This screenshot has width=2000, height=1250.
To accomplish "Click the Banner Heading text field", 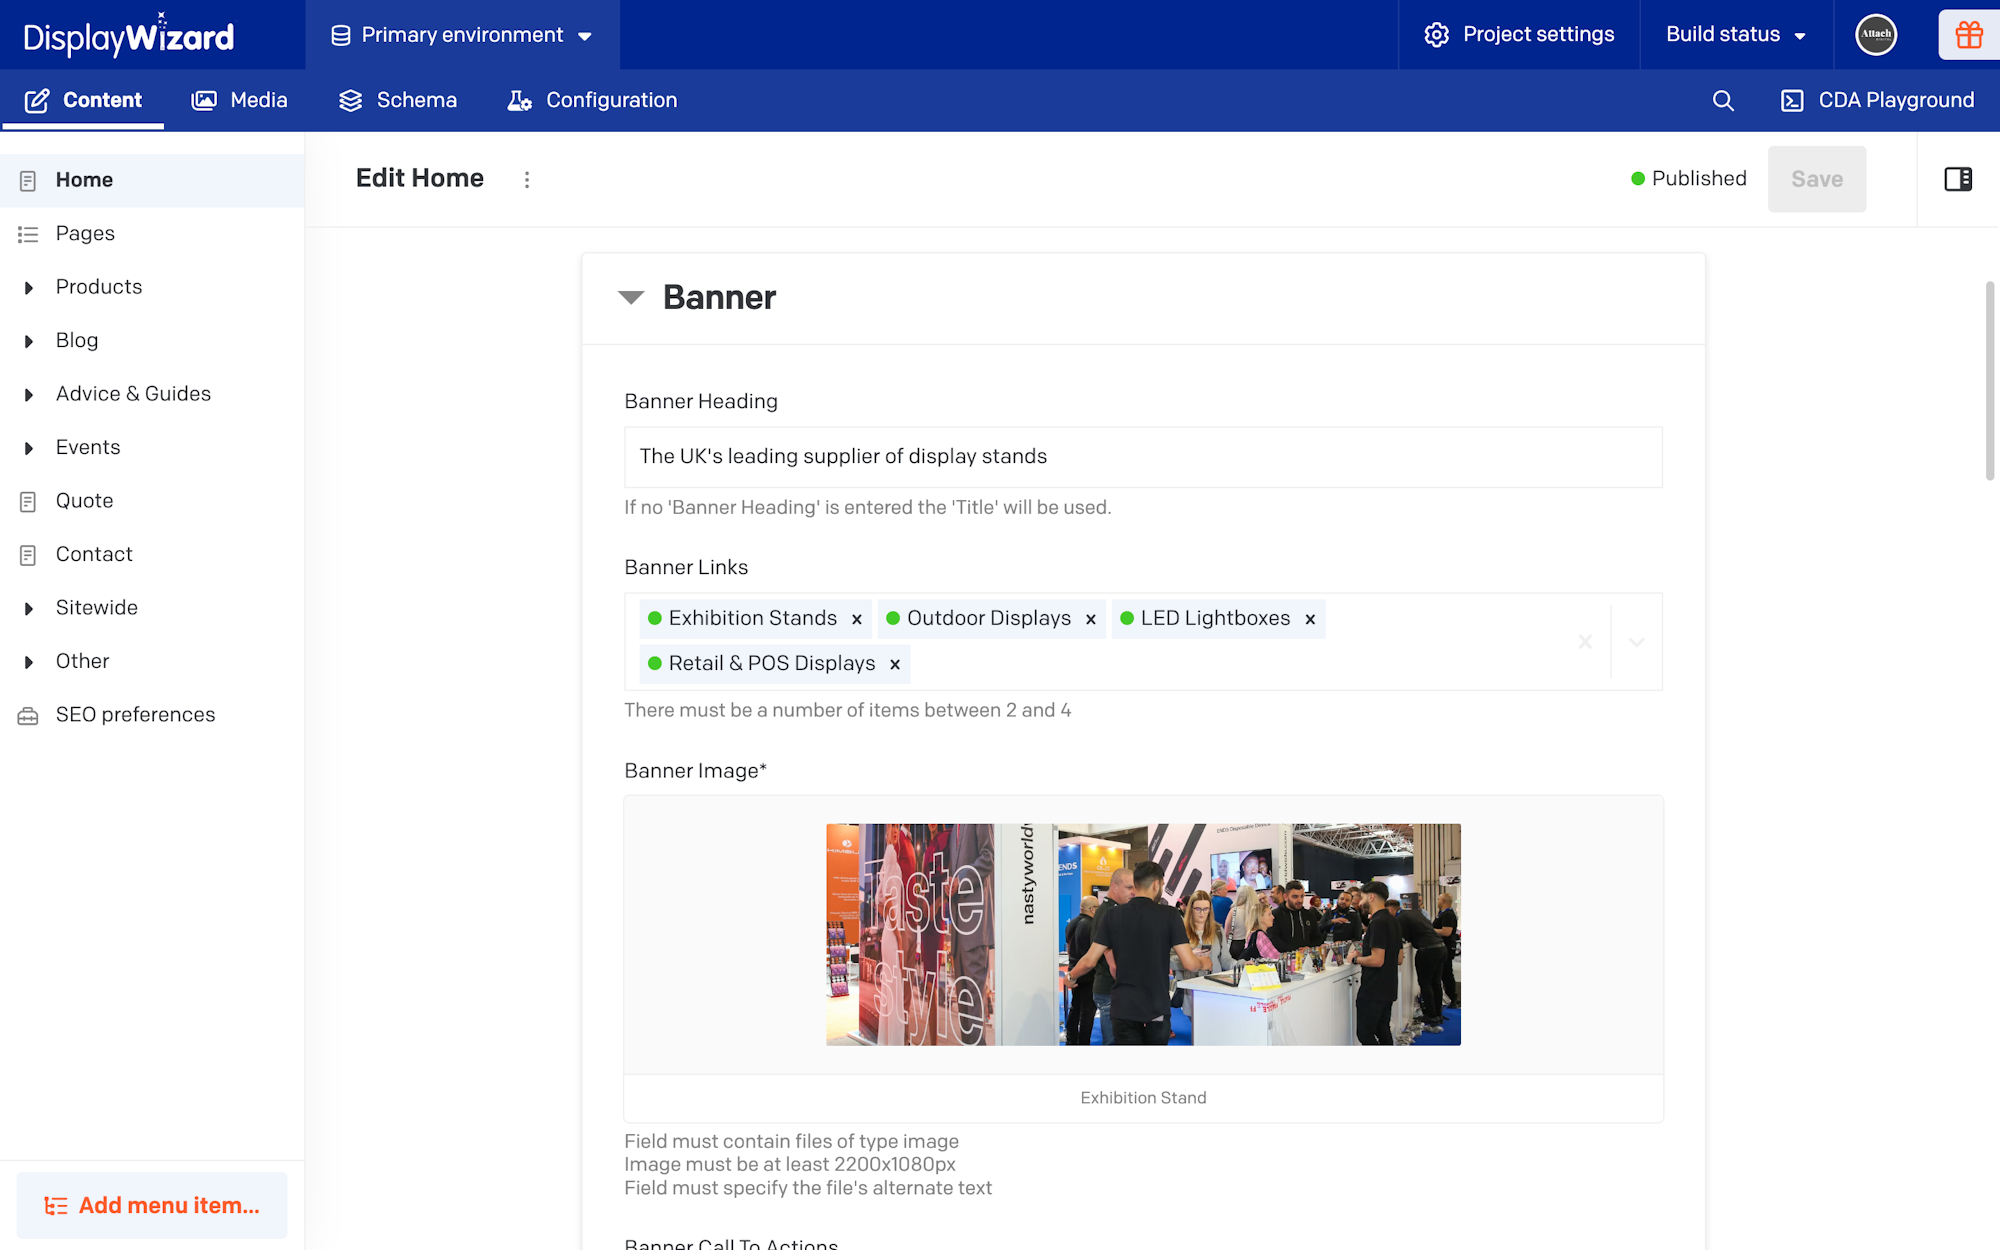I will point(1143,457).
